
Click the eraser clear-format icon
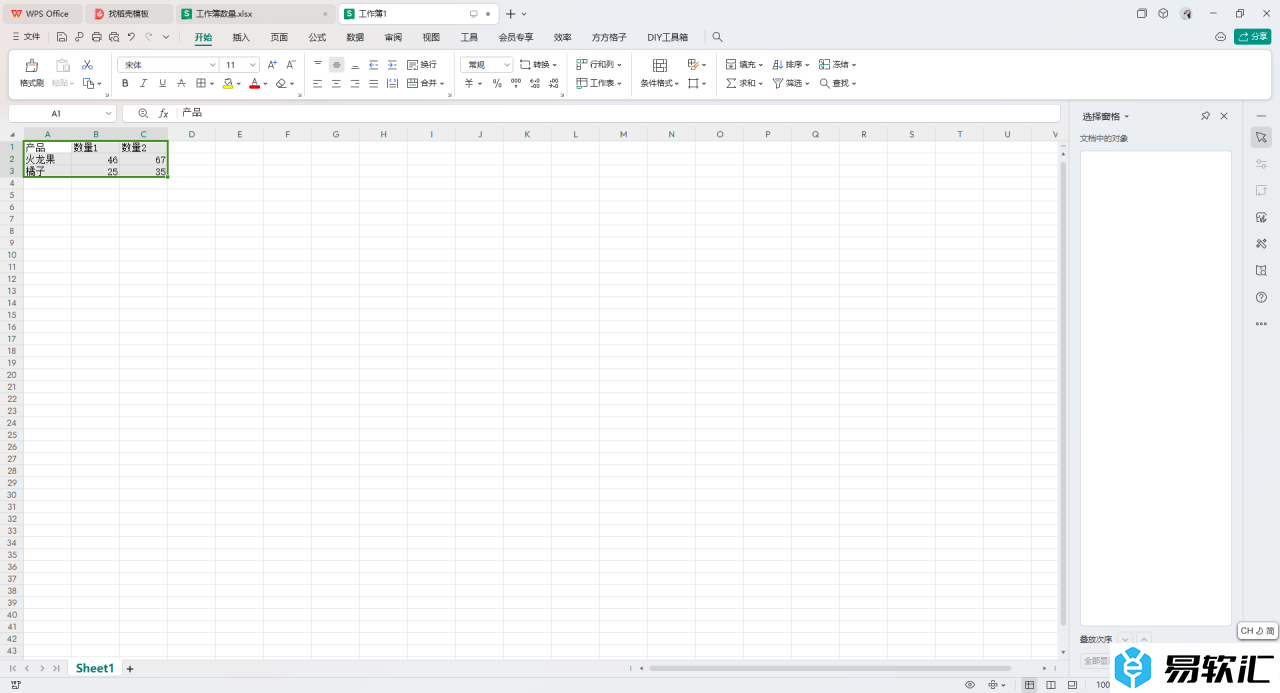click(281, 83)
